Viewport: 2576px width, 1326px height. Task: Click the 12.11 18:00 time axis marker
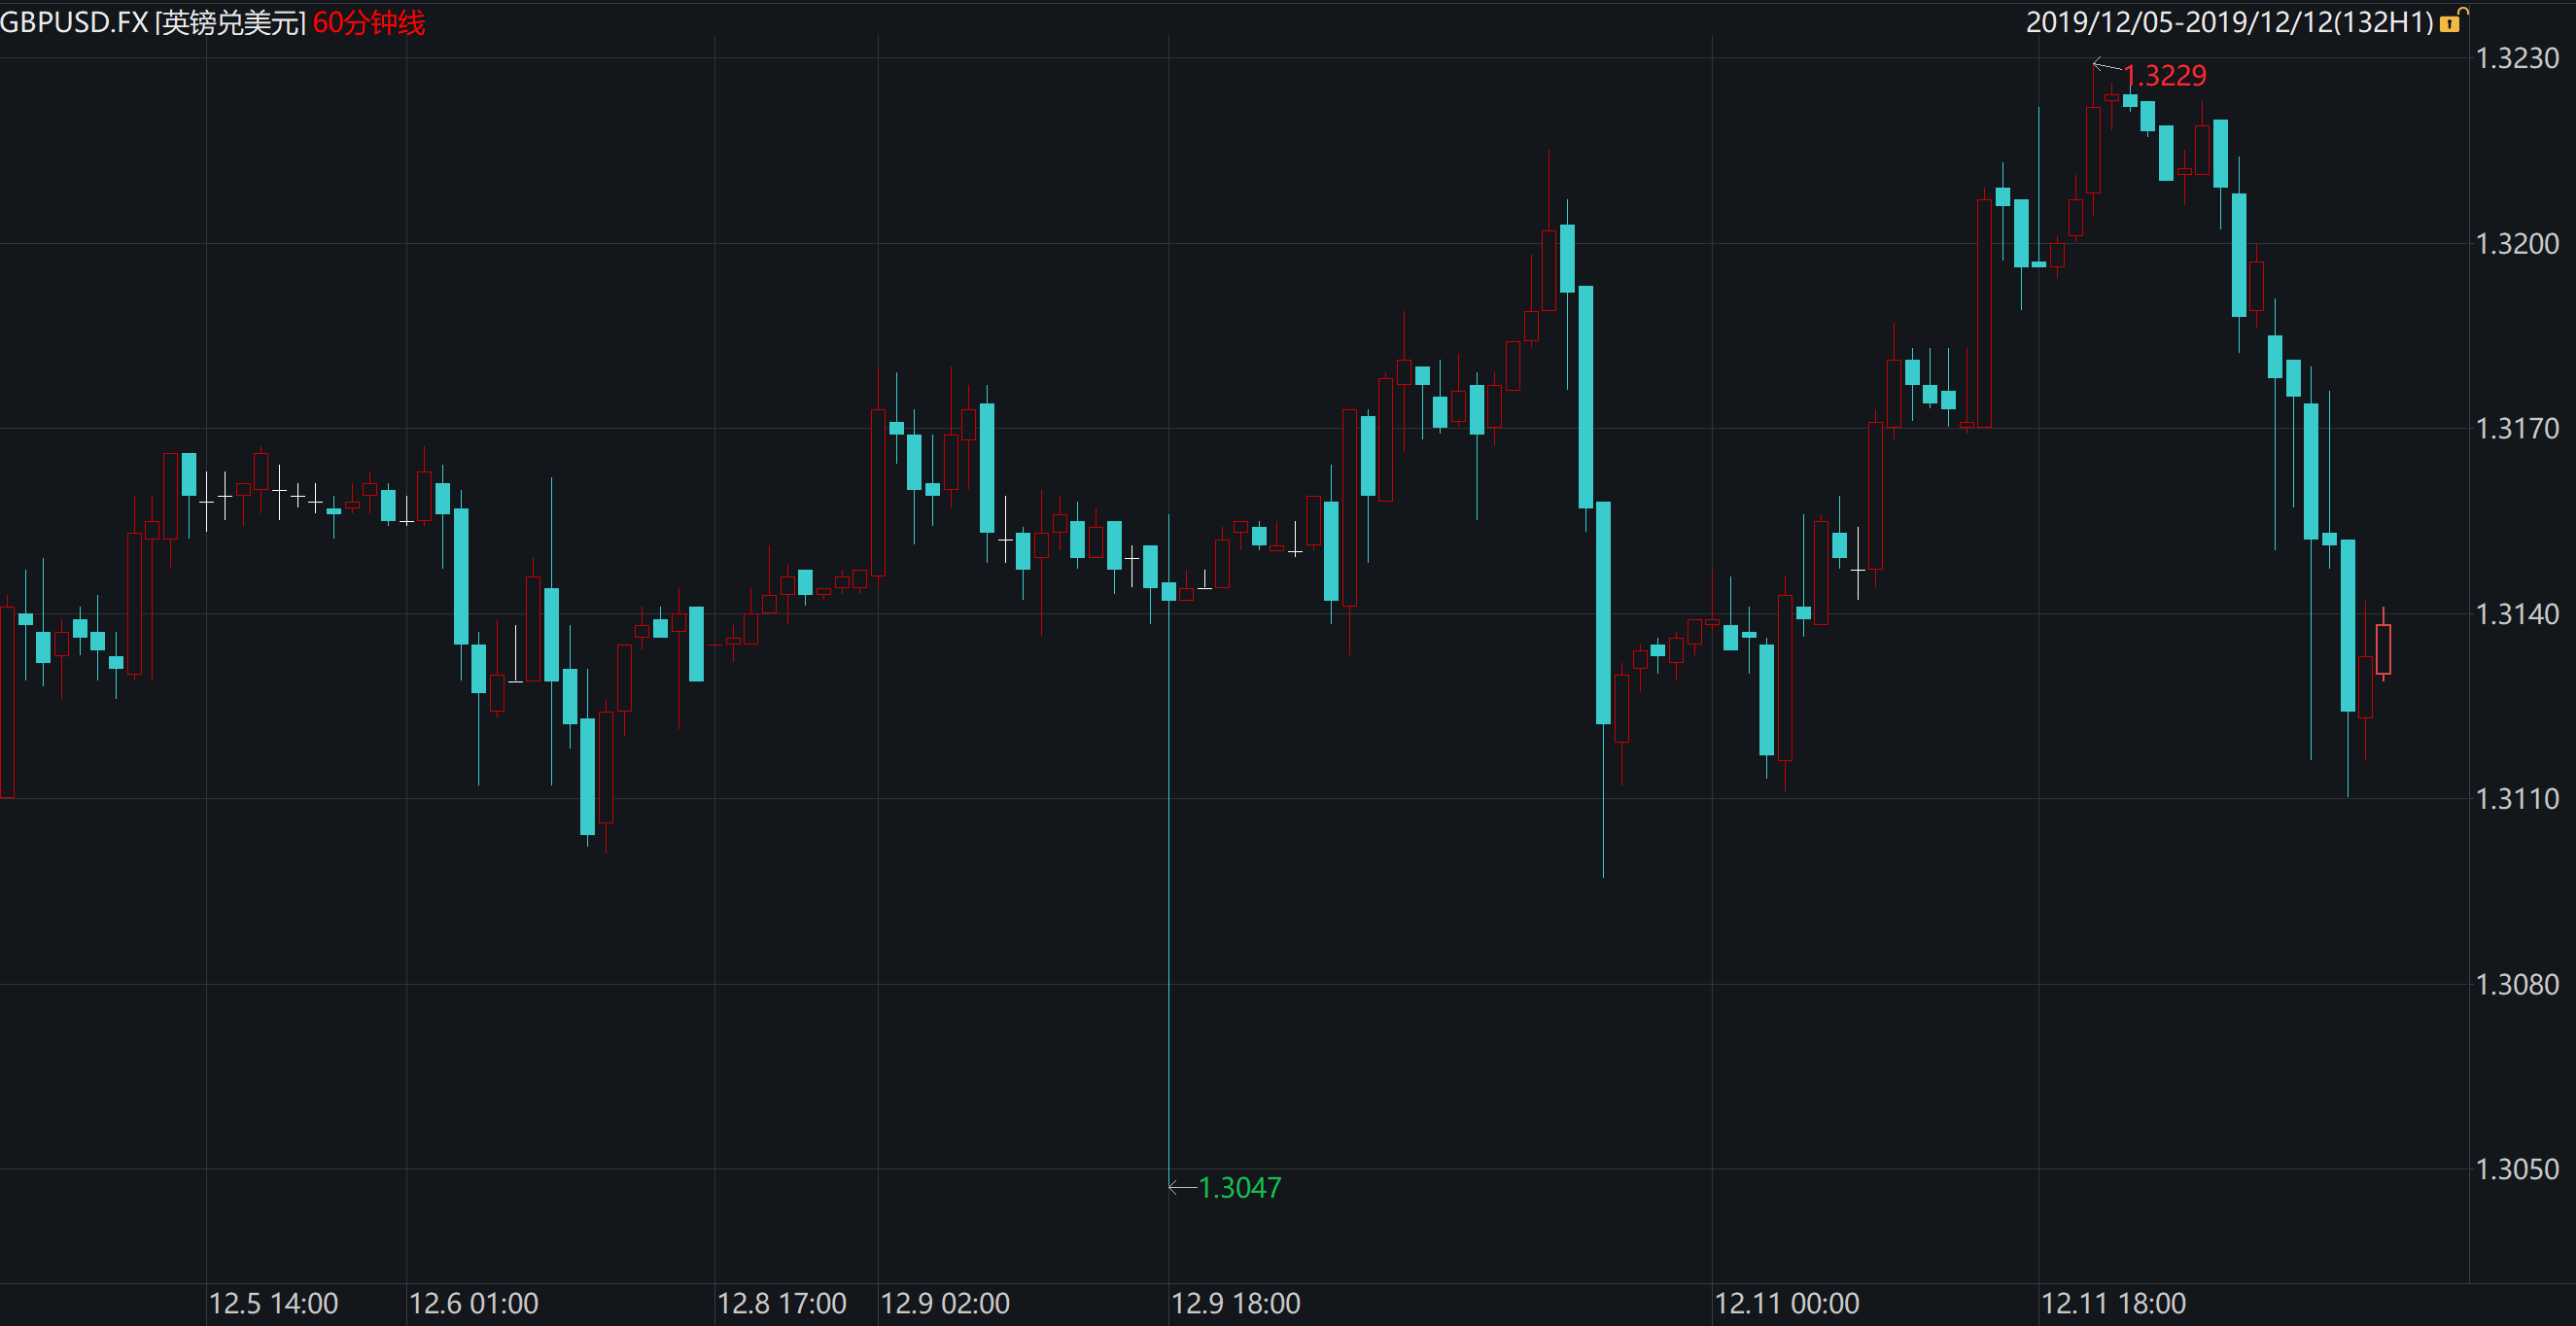click(2112, 1304)
